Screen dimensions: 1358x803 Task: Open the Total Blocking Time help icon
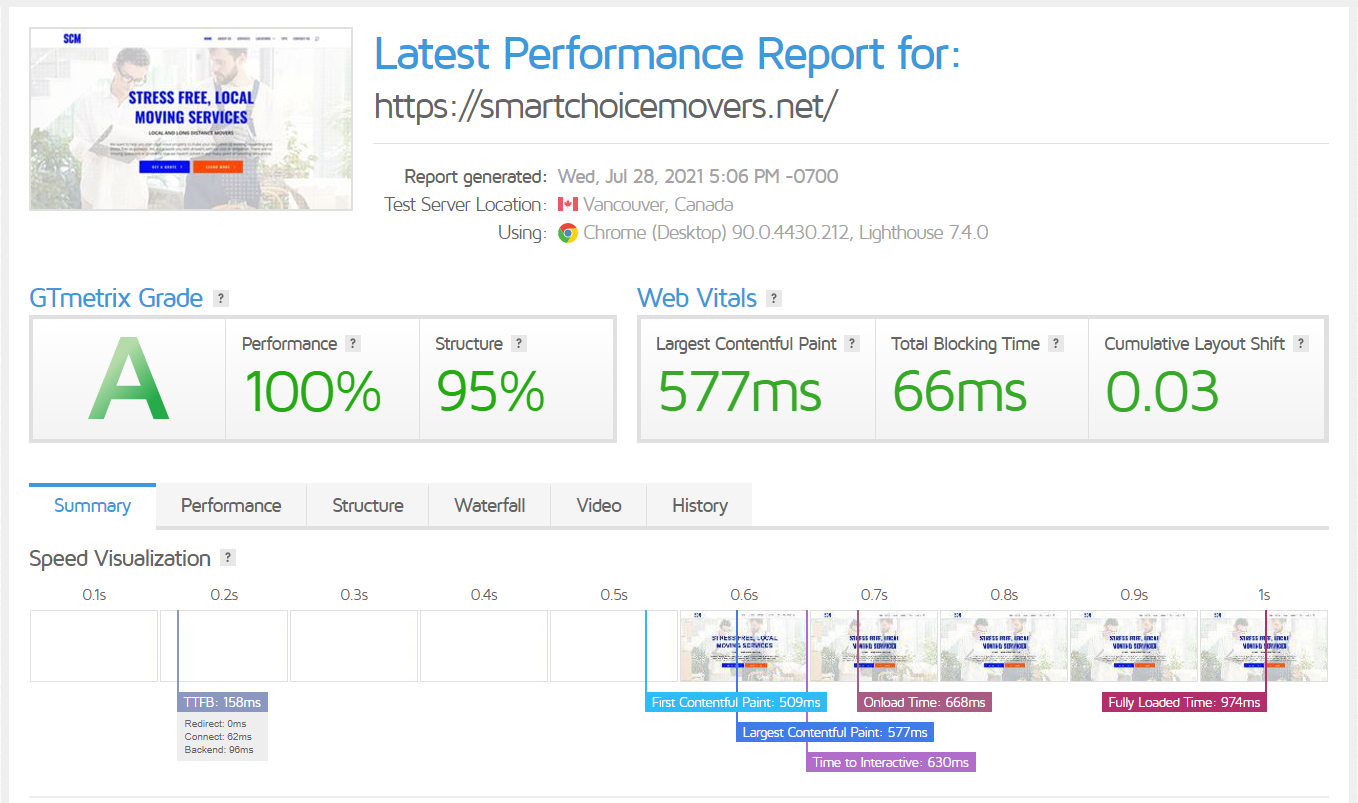click(1057, 343)
